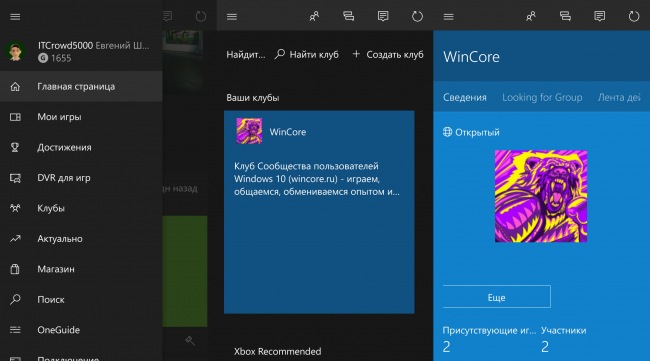
Task: Open friends icon in WinCore panel toolbar
Action: [x=531, y=16]
